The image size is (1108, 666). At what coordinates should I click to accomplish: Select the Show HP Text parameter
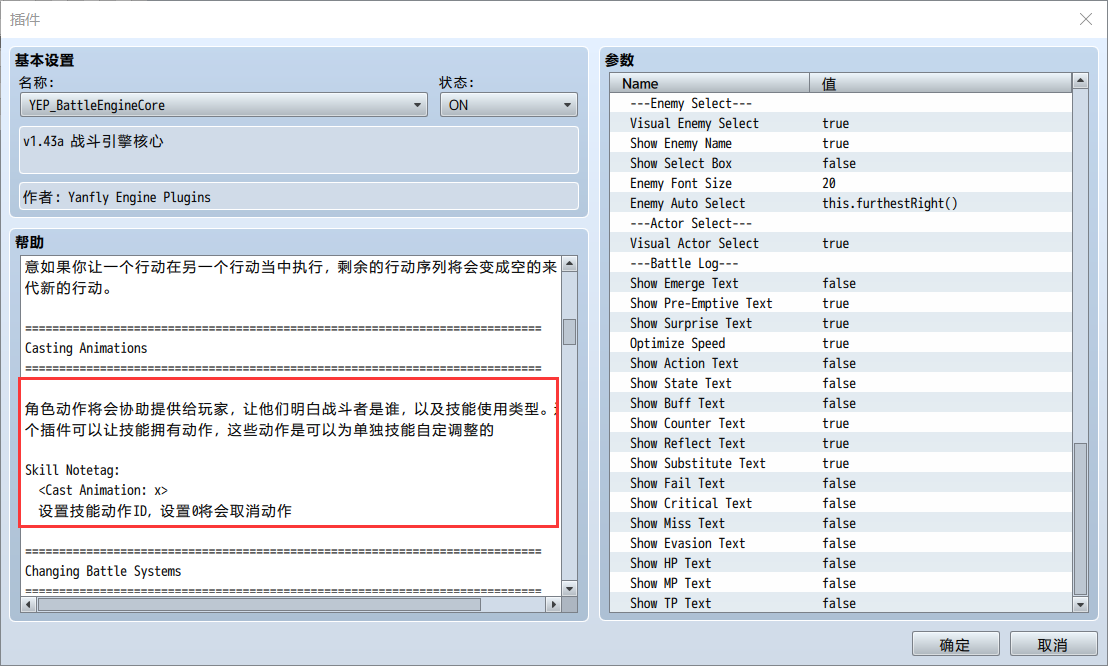tap(841, 563)
